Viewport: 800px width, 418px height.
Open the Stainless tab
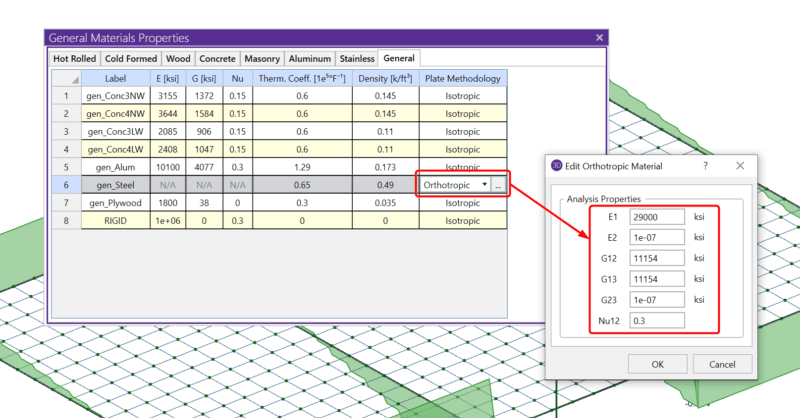tap(357, 59)
